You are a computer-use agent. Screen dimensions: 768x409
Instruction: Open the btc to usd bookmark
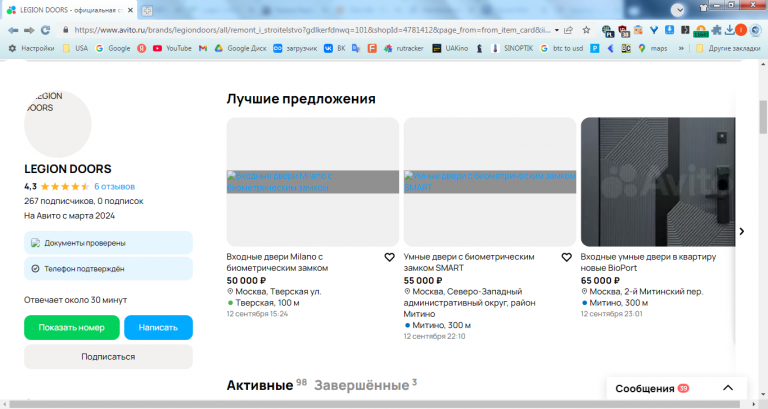point(562,48)
